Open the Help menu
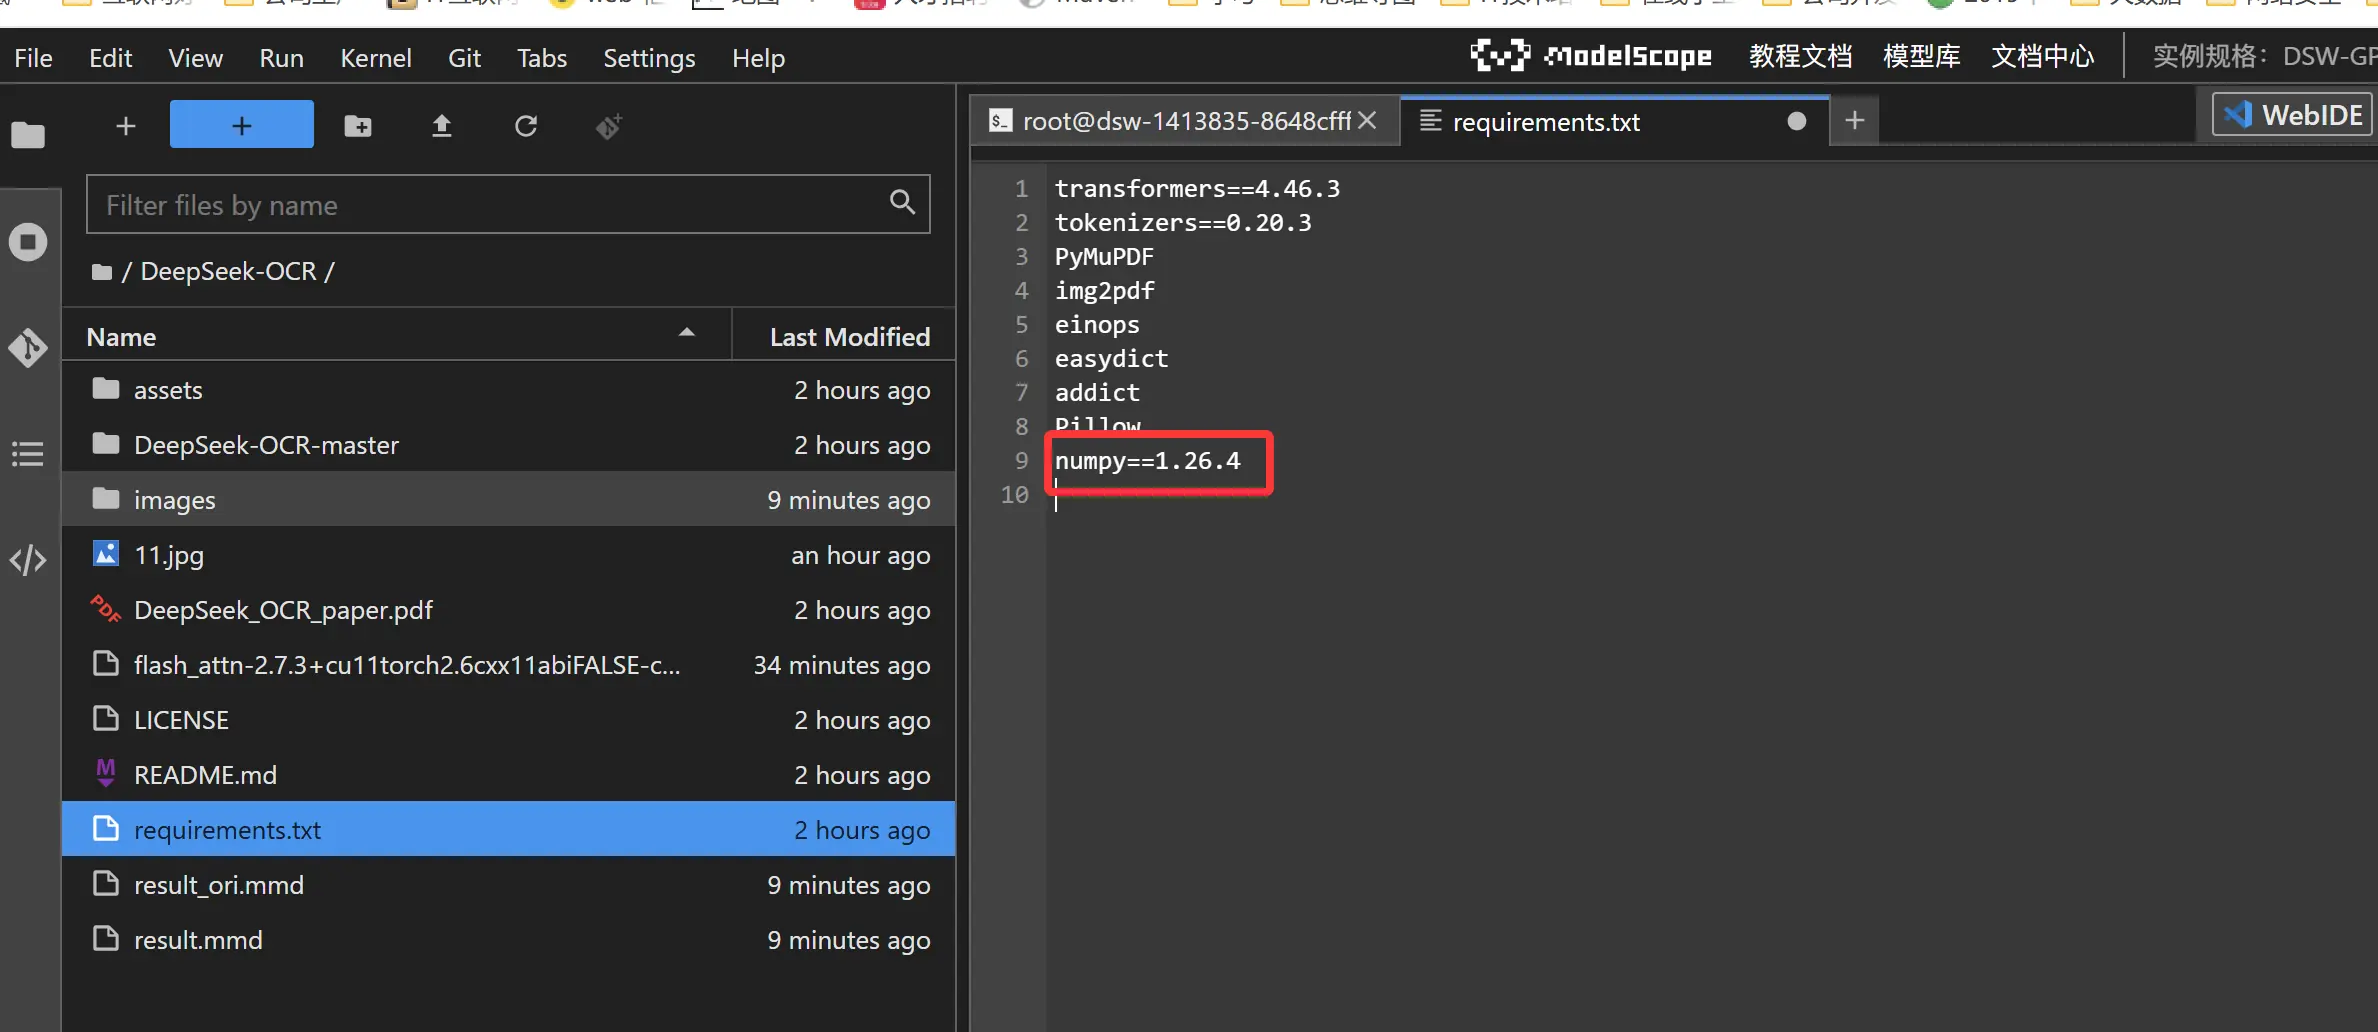Viewport: 2378px width, 1032px height. click(758, 58)
